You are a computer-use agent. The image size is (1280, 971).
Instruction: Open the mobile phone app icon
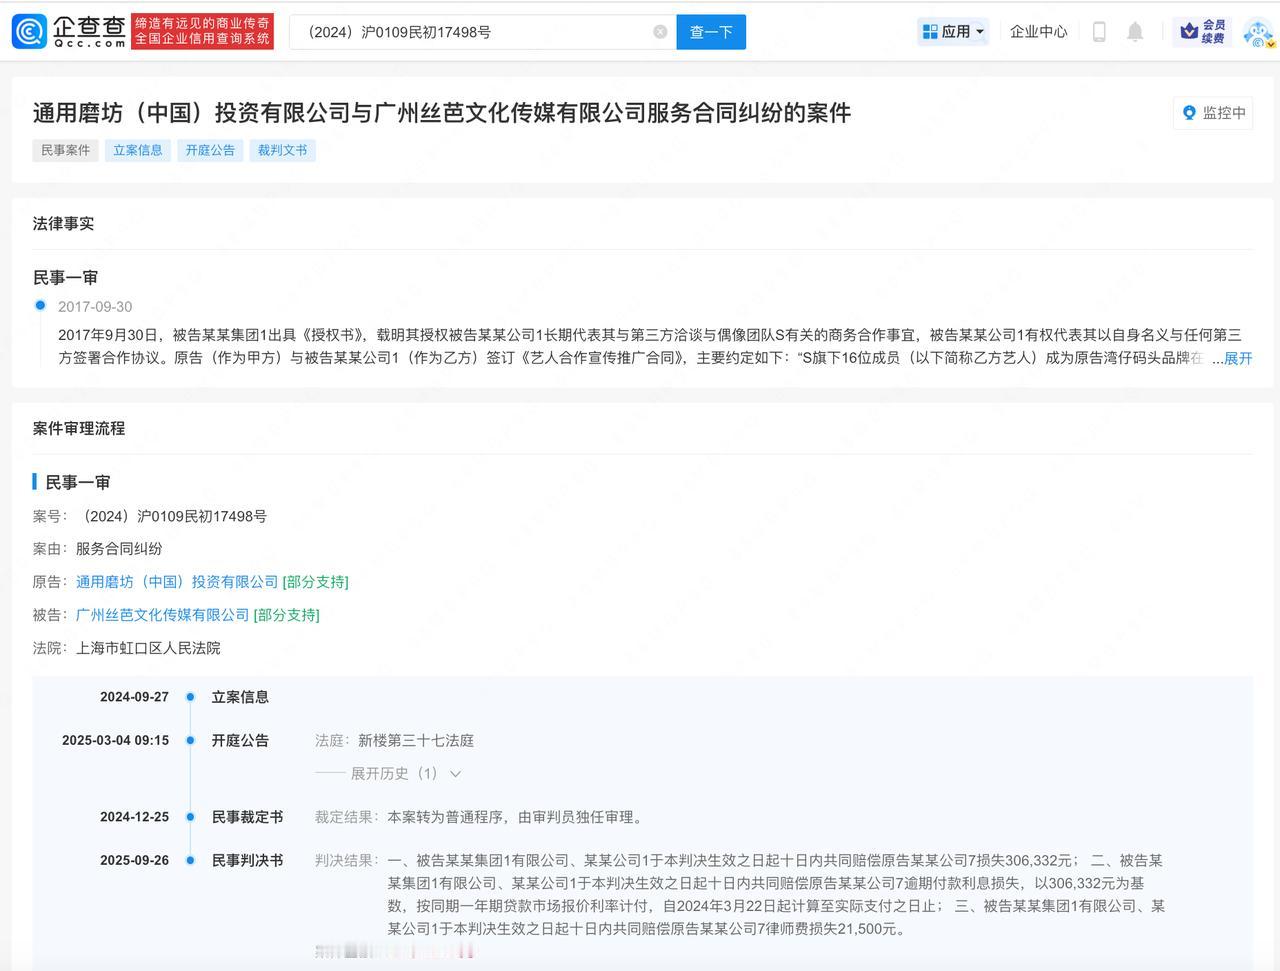click(x=1099, y=32)
